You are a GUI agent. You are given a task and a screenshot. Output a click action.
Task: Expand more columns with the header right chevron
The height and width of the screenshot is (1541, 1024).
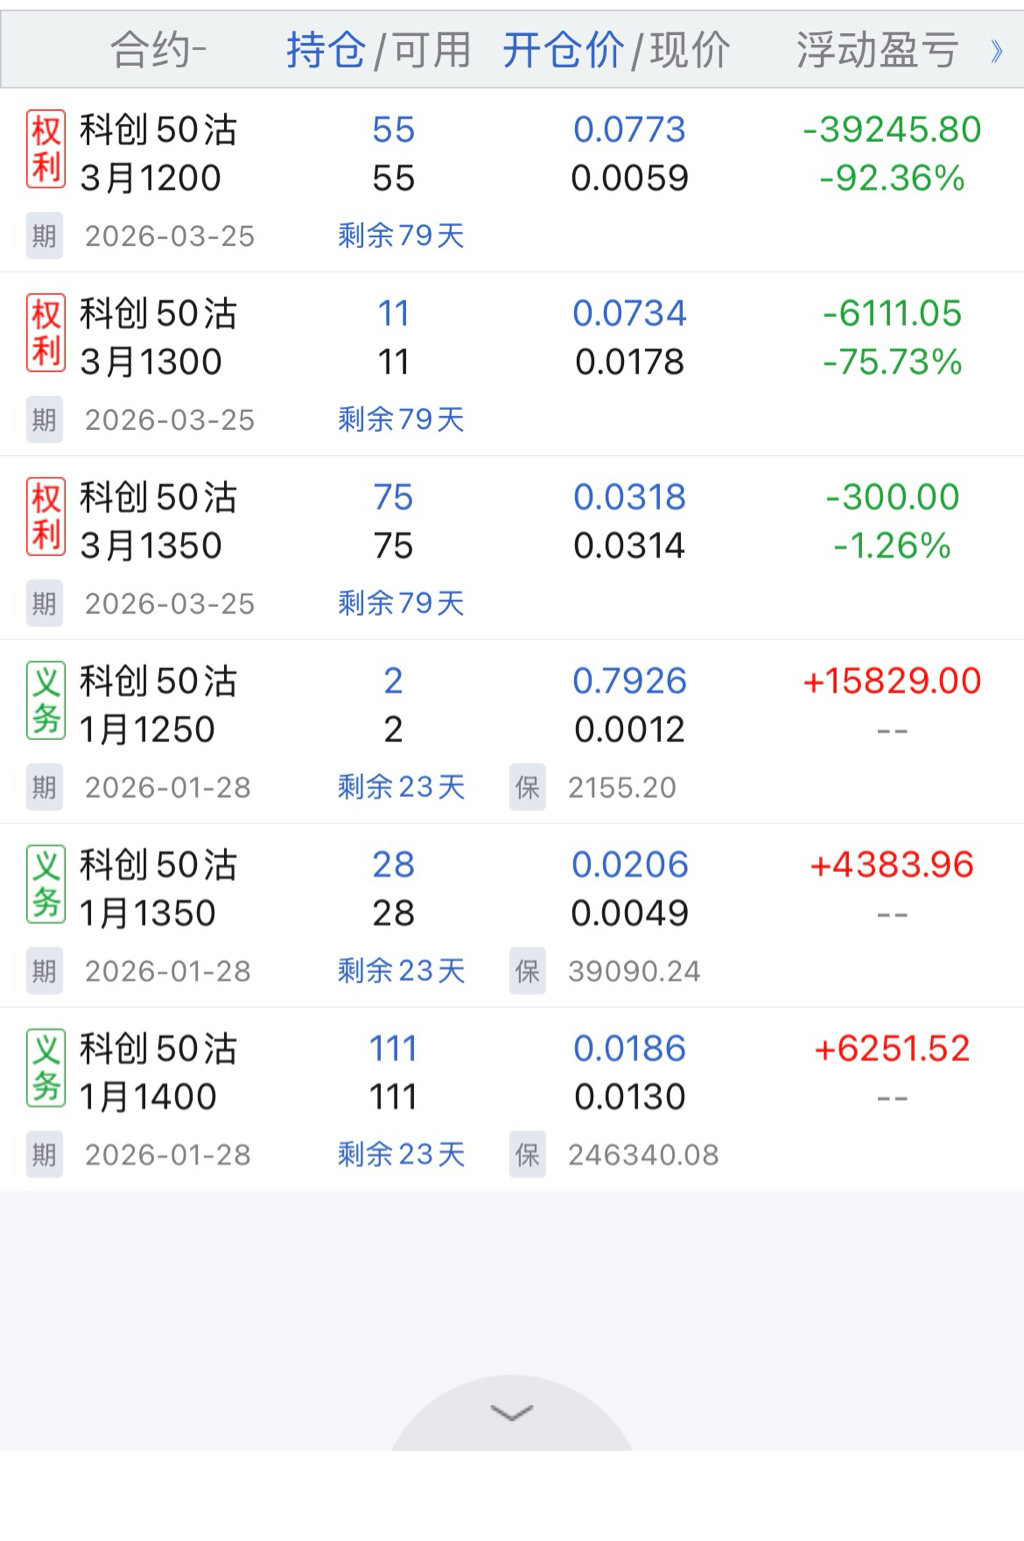[x=996, y=51]
